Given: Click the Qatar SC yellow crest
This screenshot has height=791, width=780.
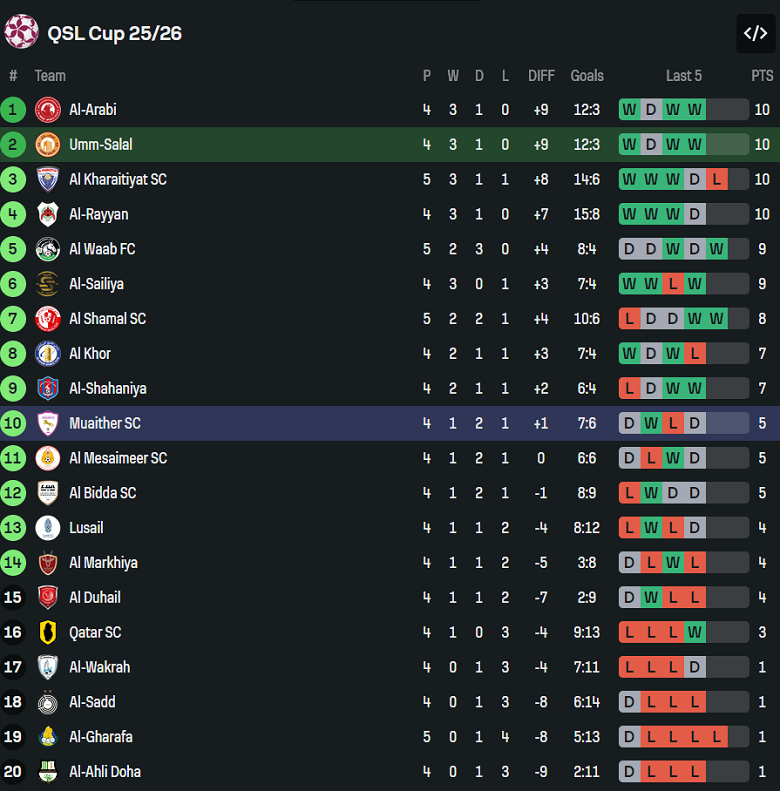Looking at the screenshot, I should 47,632.
